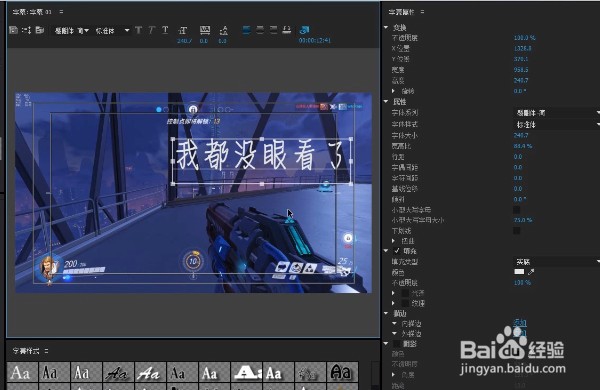Select Right align text icon

click(x=273, y=30)
